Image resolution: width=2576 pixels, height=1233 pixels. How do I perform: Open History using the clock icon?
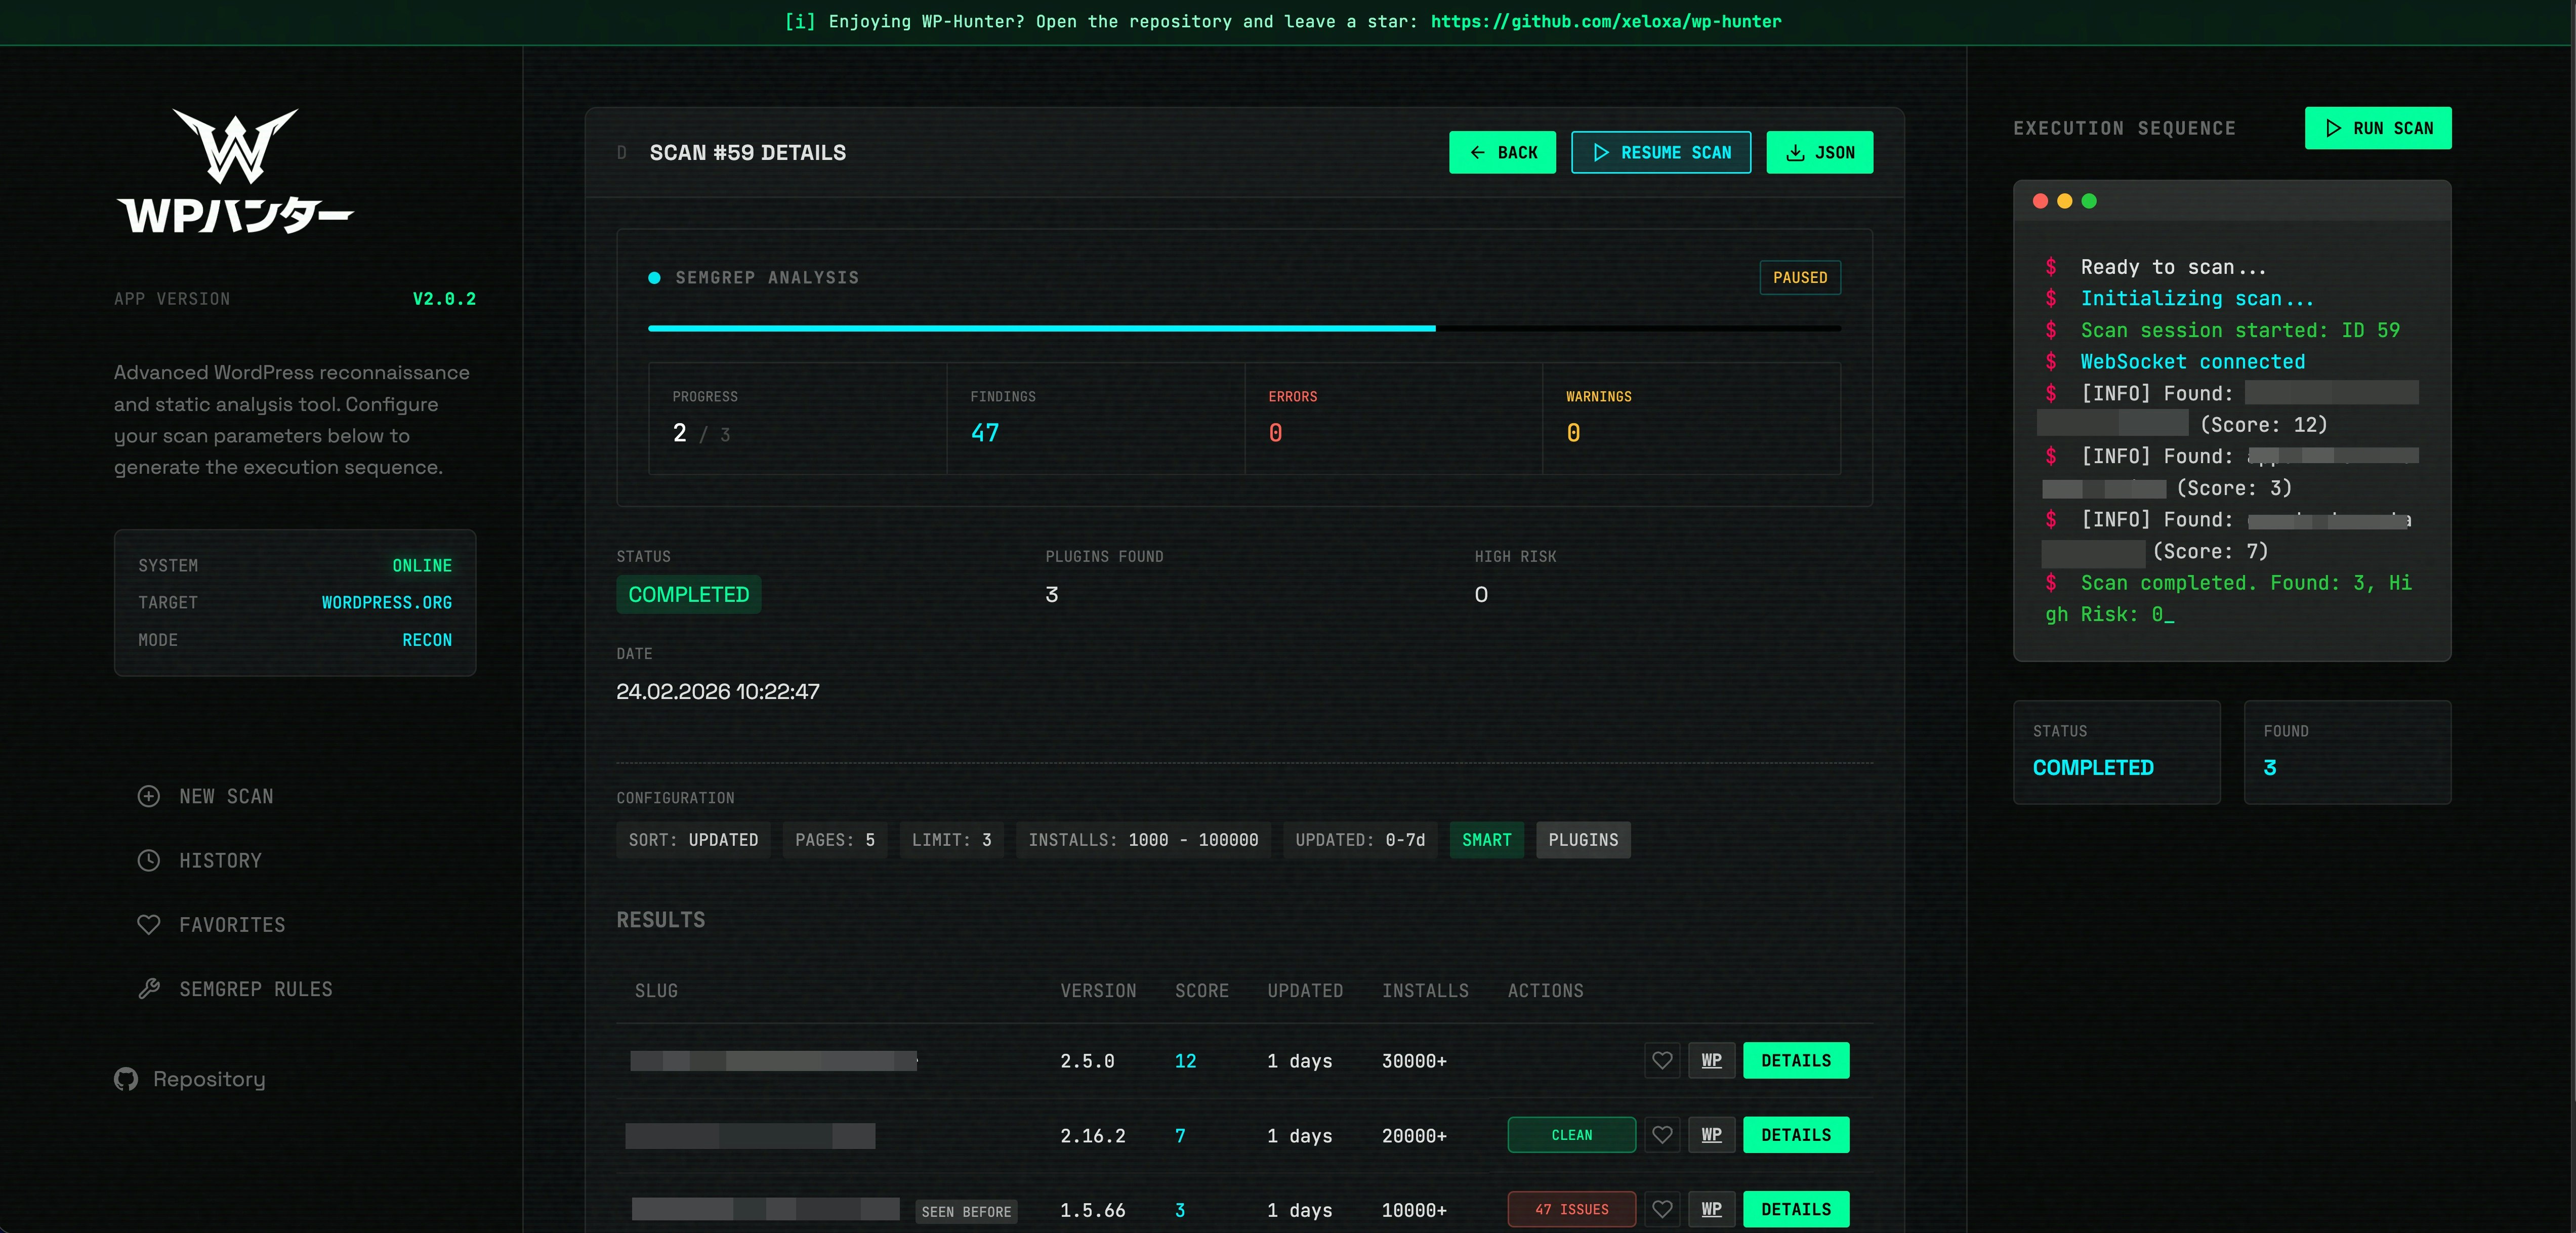click(148, 860)
